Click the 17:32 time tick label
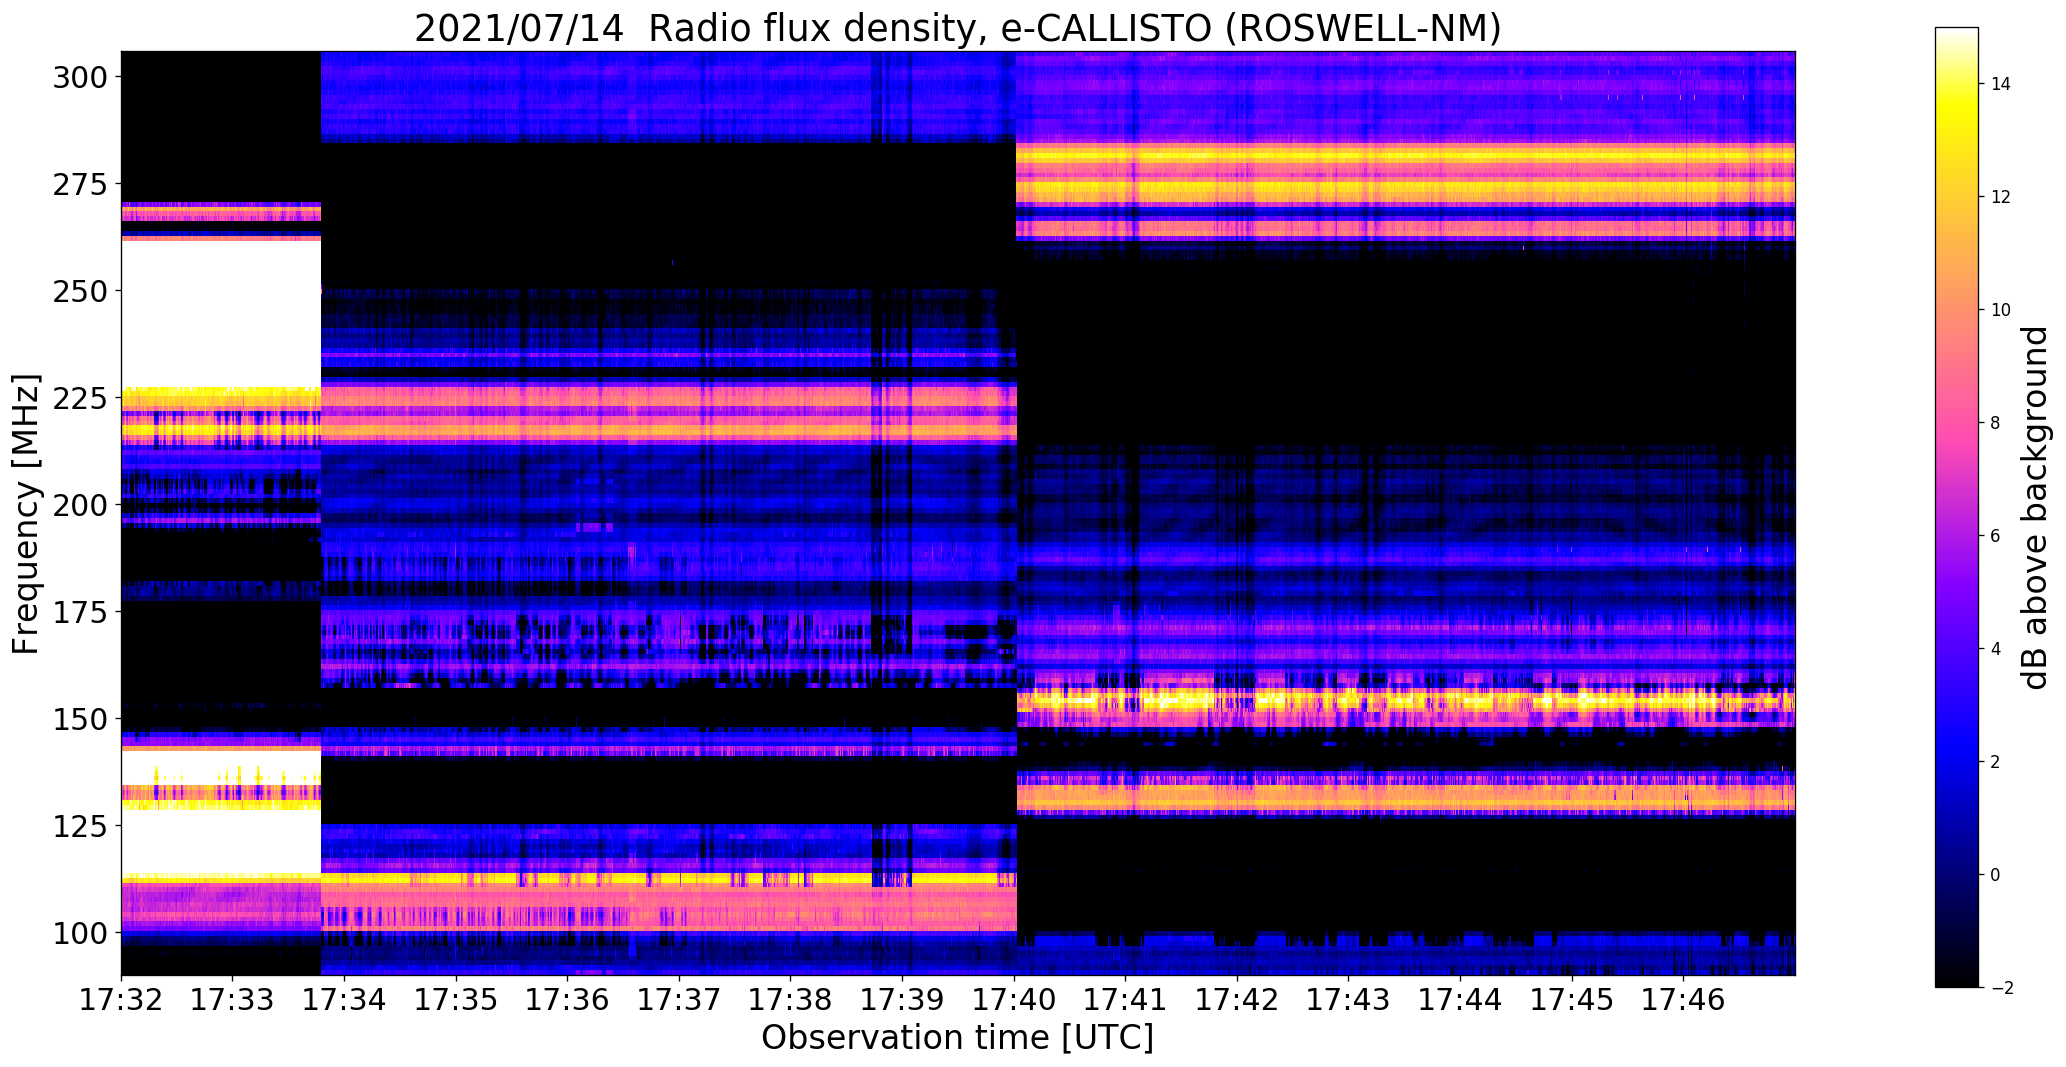This screenshot has width=2066, height=1067. click(121, 999)
